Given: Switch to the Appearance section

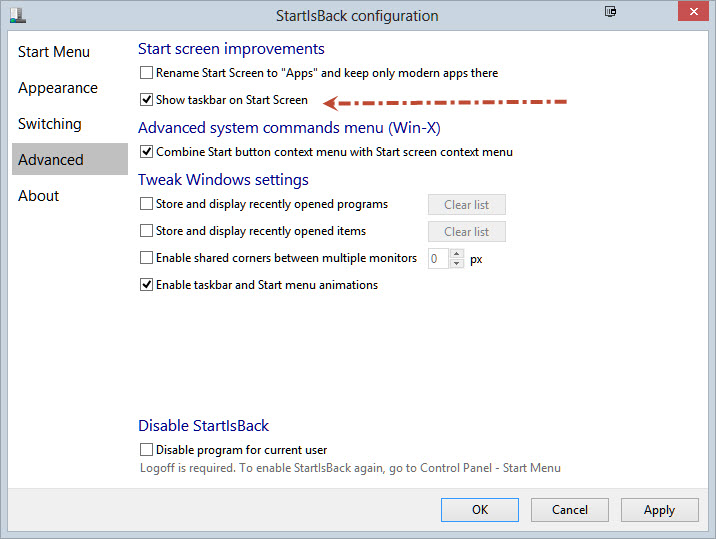Looking at the screenshot, I should 58,88.
